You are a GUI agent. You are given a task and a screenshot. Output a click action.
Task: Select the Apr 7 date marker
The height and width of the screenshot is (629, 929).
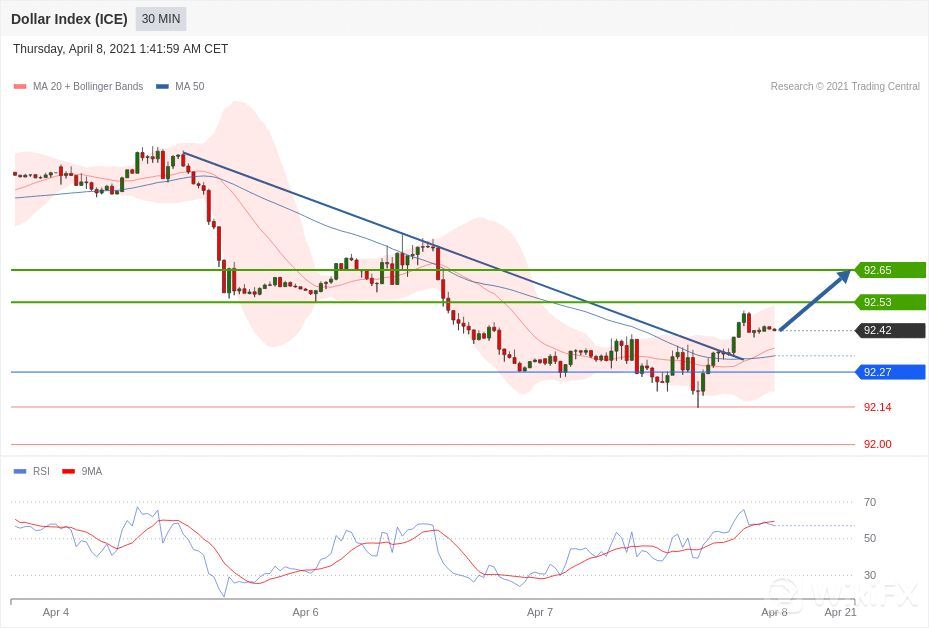coord(540,611)
